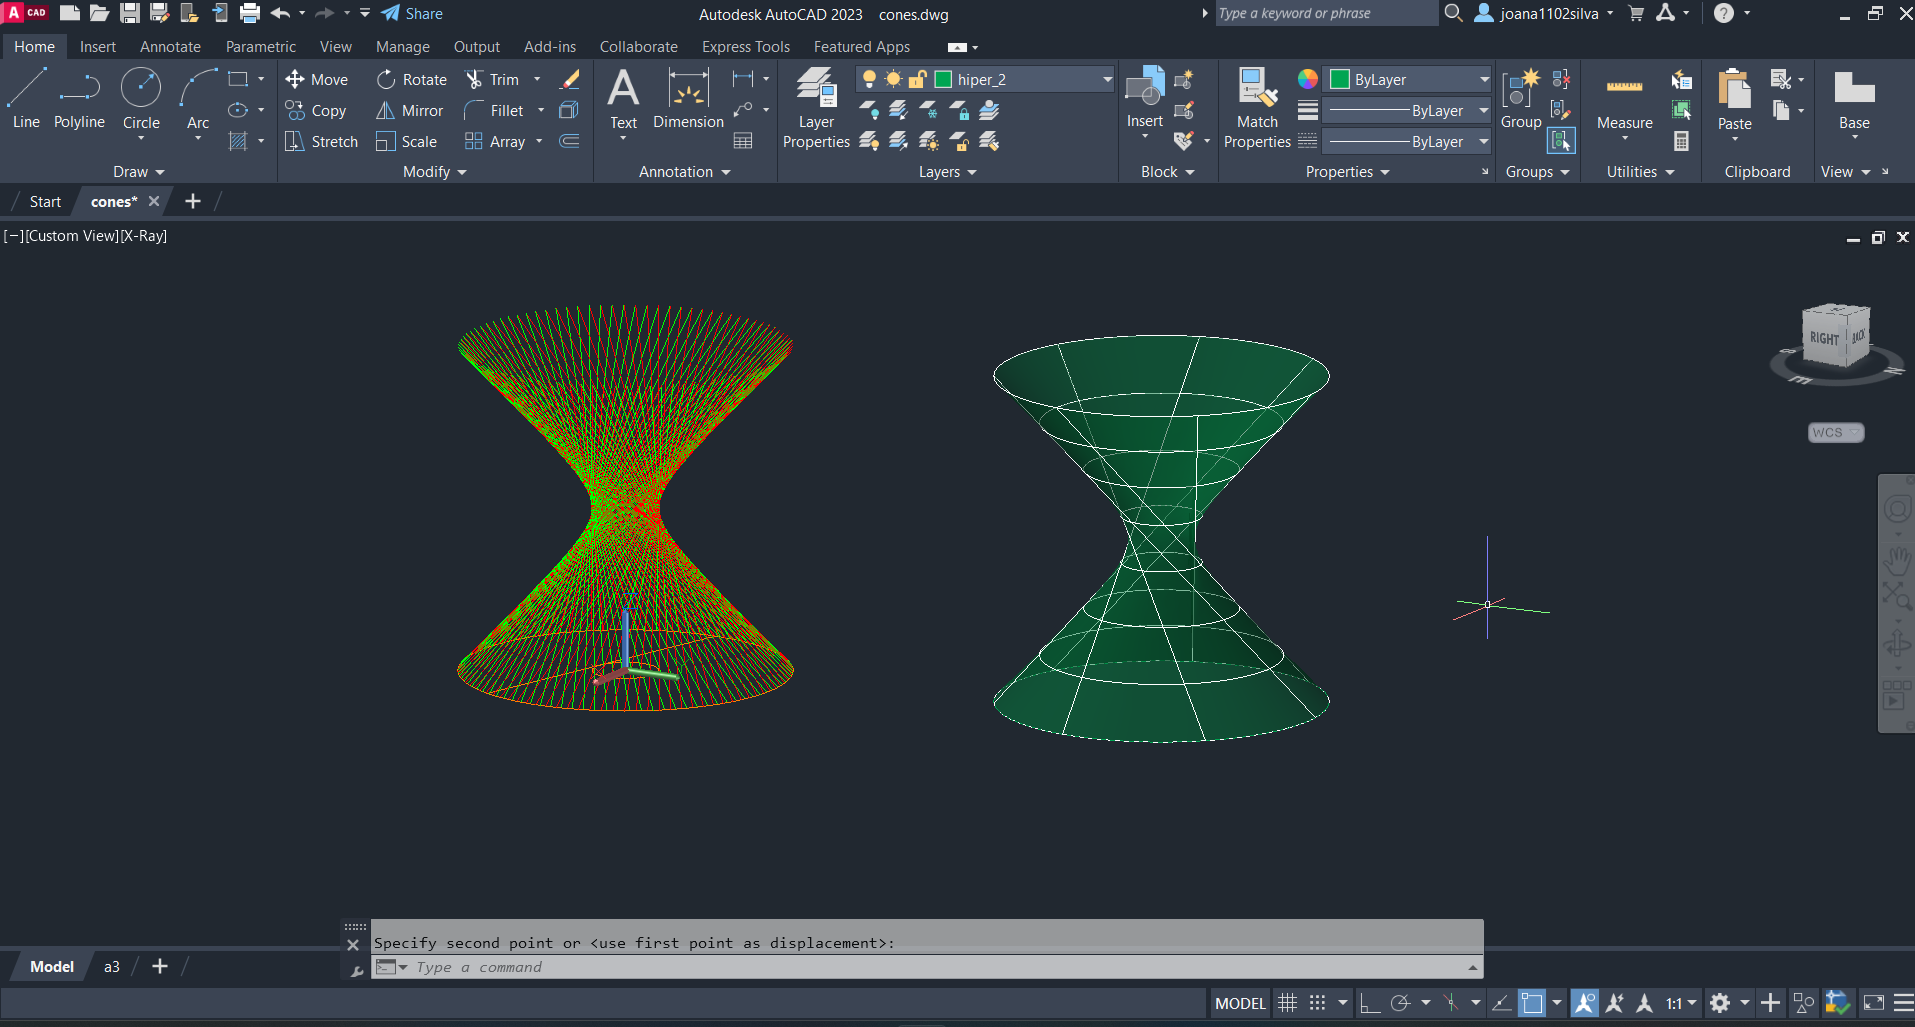Select the Circle tool
Screen dimensions: 1915x1027
click(x=141, y=98)
